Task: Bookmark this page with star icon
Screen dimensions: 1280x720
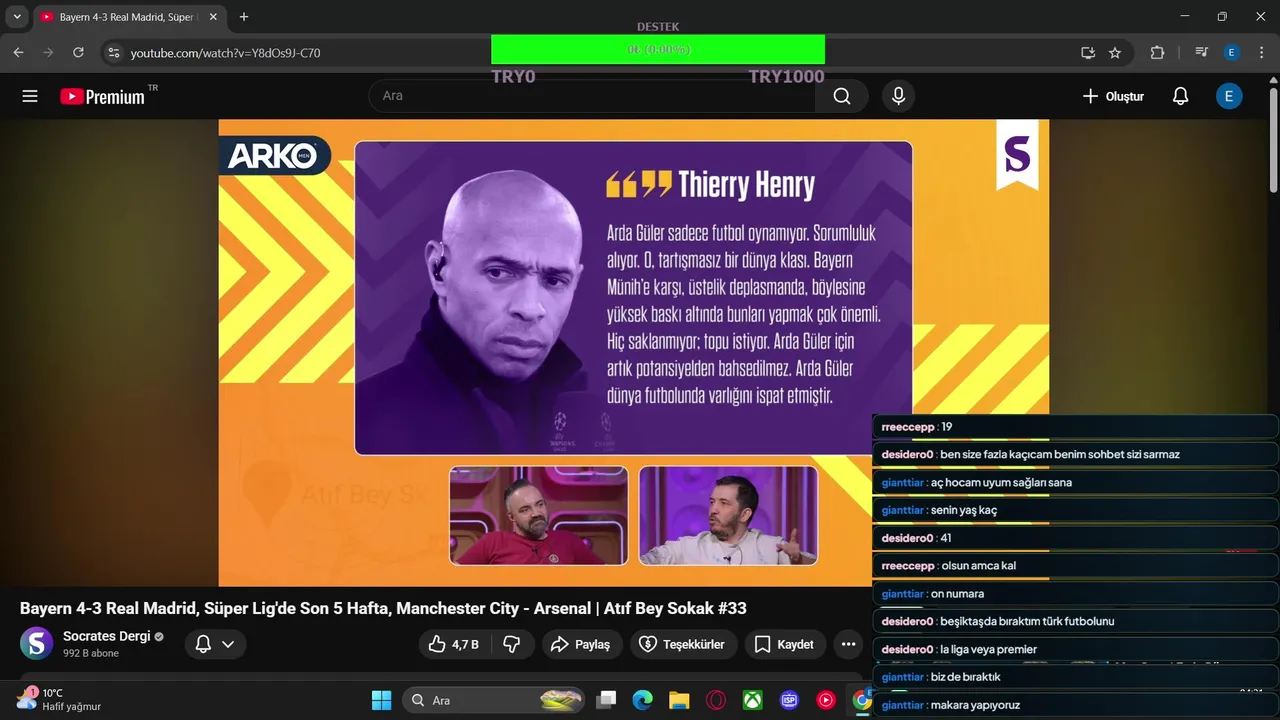Action: click(x=1115, y=52)
